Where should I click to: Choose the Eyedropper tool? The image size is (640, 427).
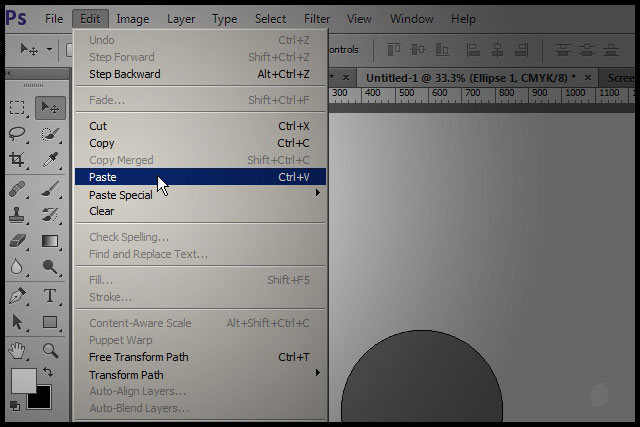pos(49,160)
